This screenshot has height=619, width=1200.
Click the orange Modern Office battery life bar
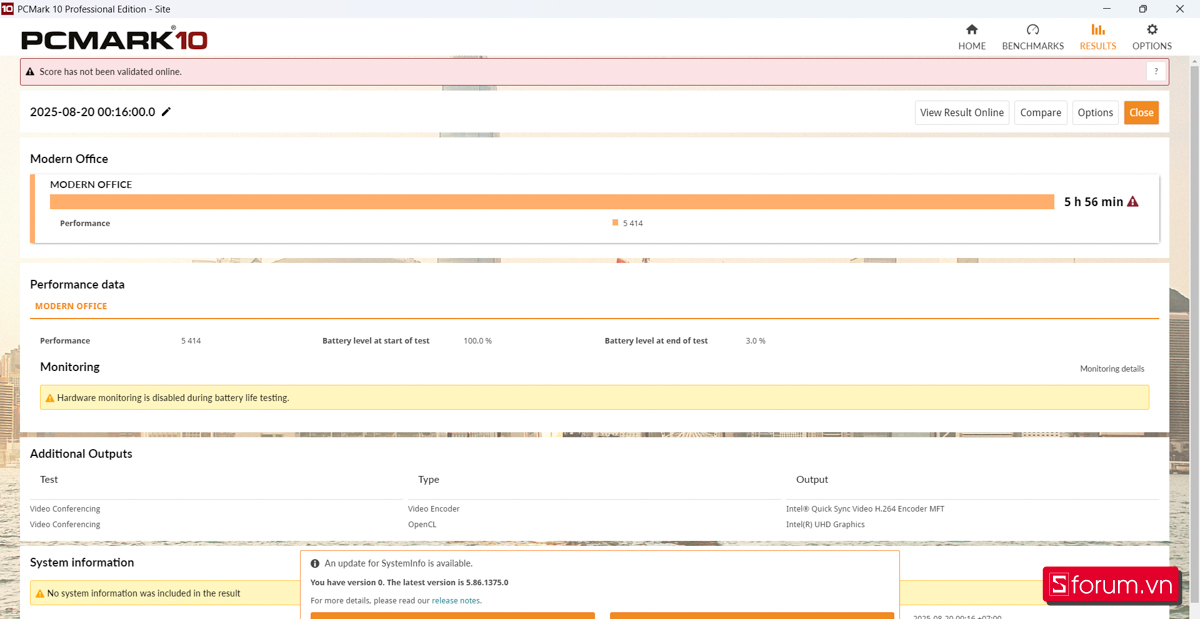552,202
